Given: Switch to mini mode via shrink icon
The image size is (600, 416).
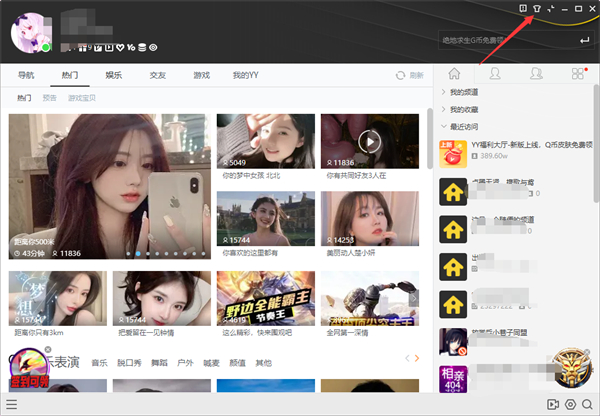Looking at the screenshot, I should point(549,9).
